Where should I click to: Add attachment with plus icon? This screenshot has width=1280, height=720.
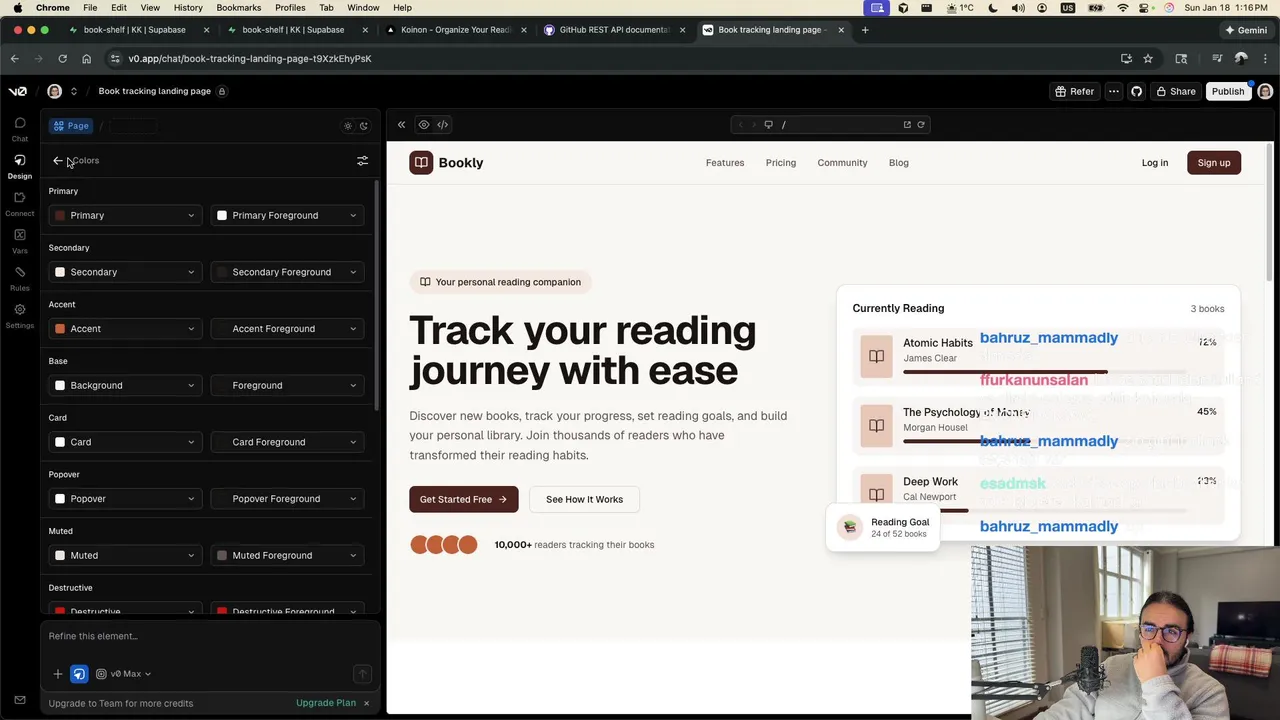57,674
